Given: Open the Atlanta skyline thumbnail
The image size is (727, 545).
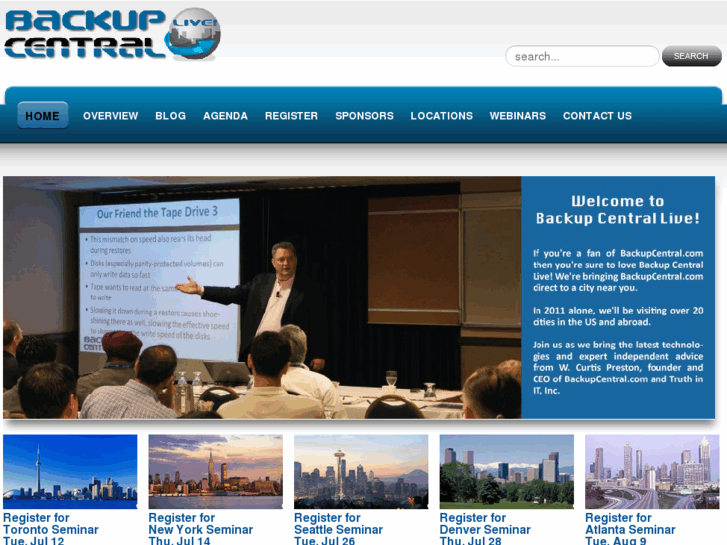Looking at the screenshot, I should click(652, 472).
